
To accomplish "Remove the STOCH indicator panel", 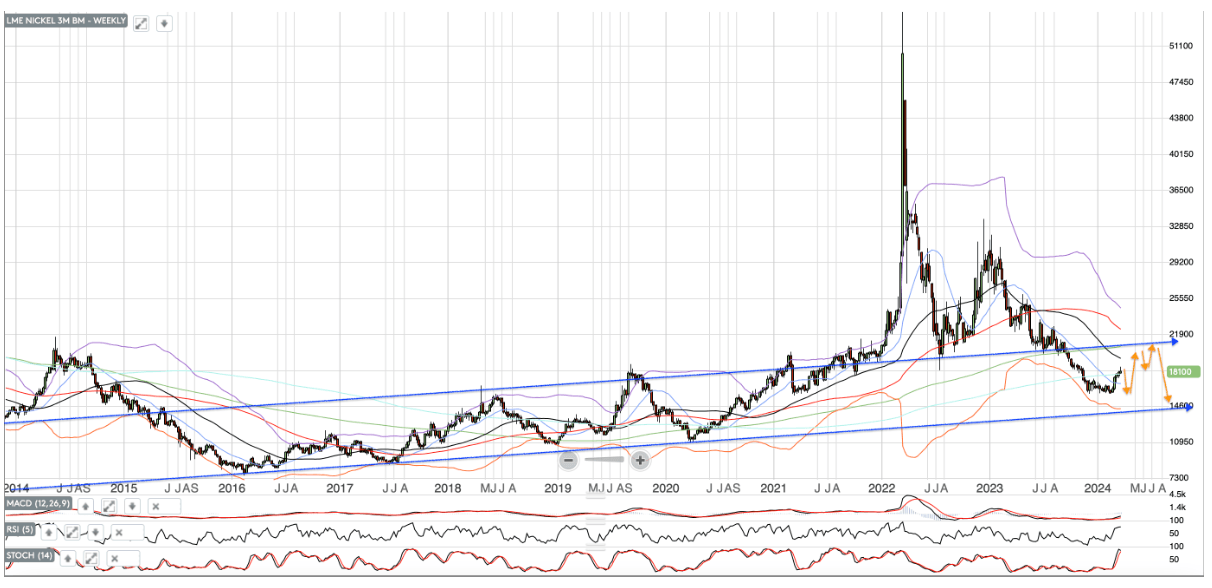I will (x=116, y=557).
